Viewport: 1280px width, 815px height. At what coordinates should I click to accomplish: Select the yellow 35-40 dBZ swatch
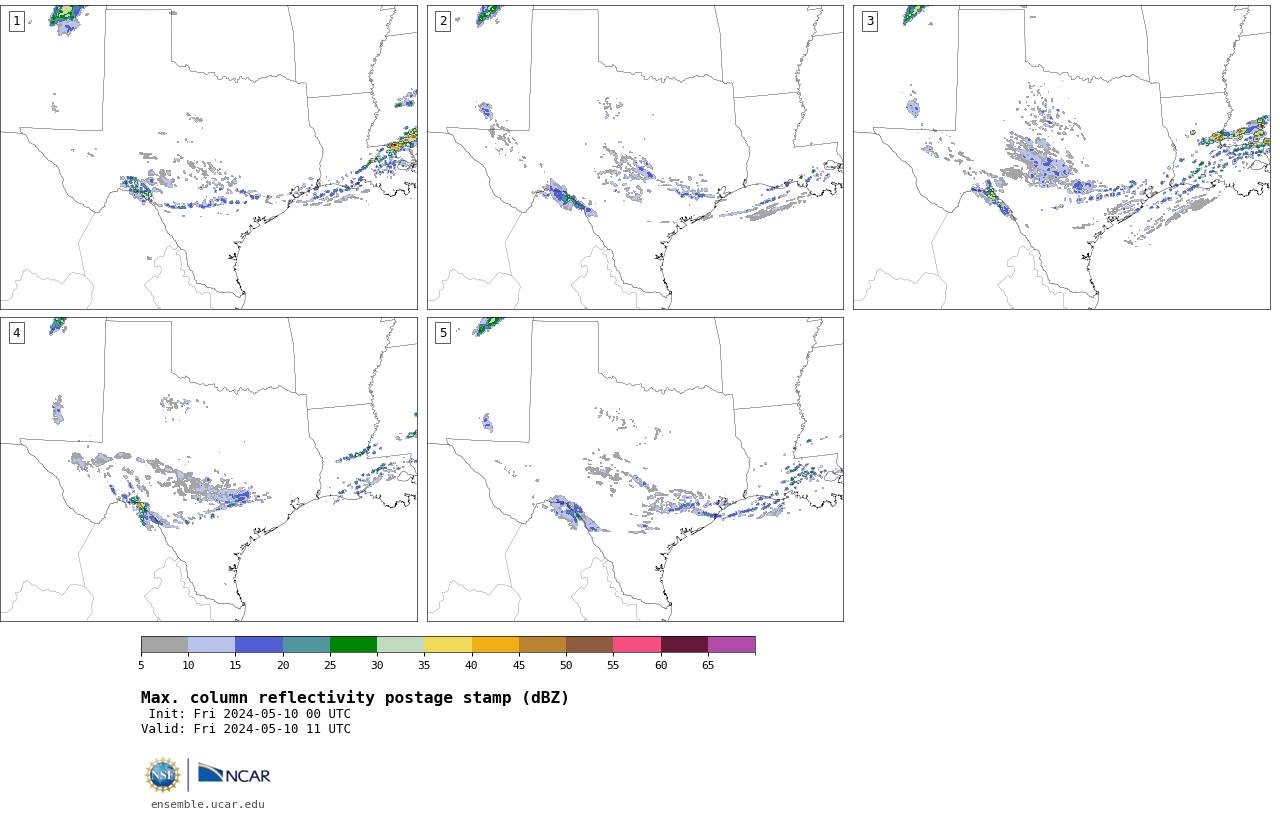[448, 645]
